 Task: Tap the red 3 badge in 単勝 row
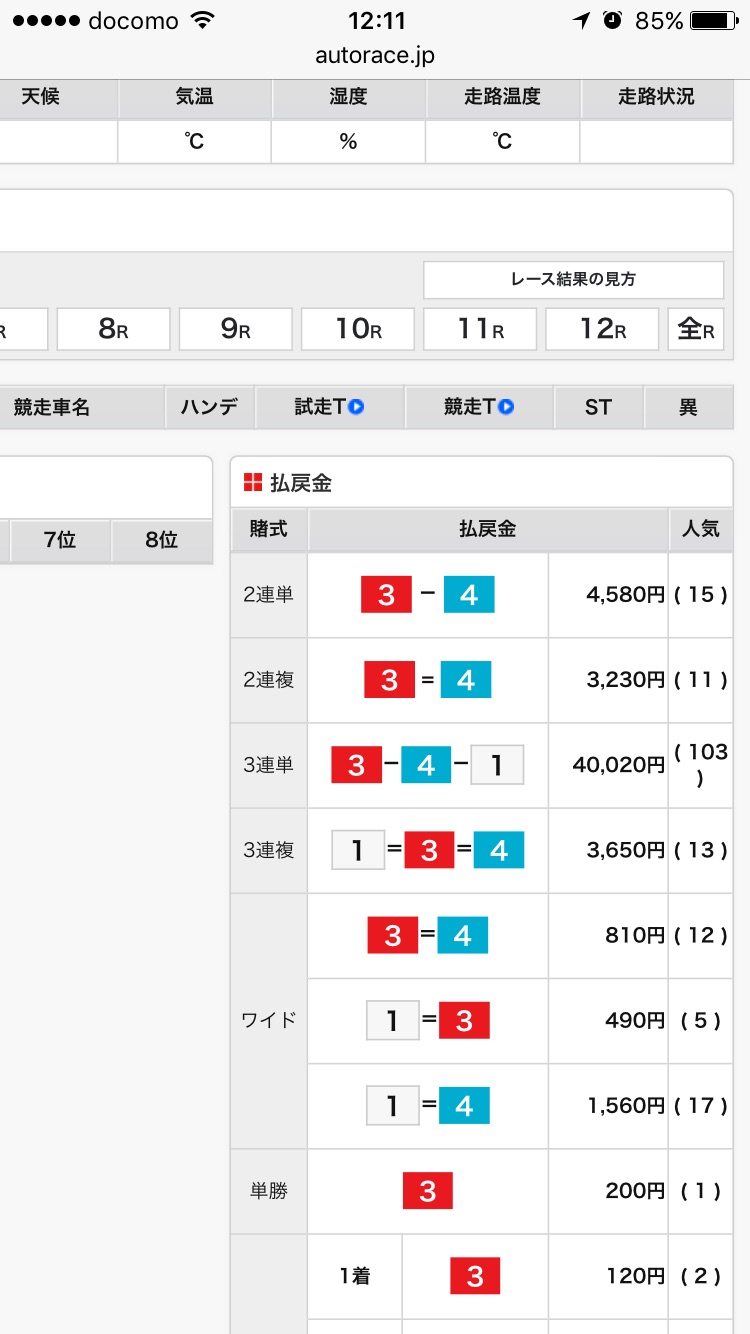coord(428,1191)
